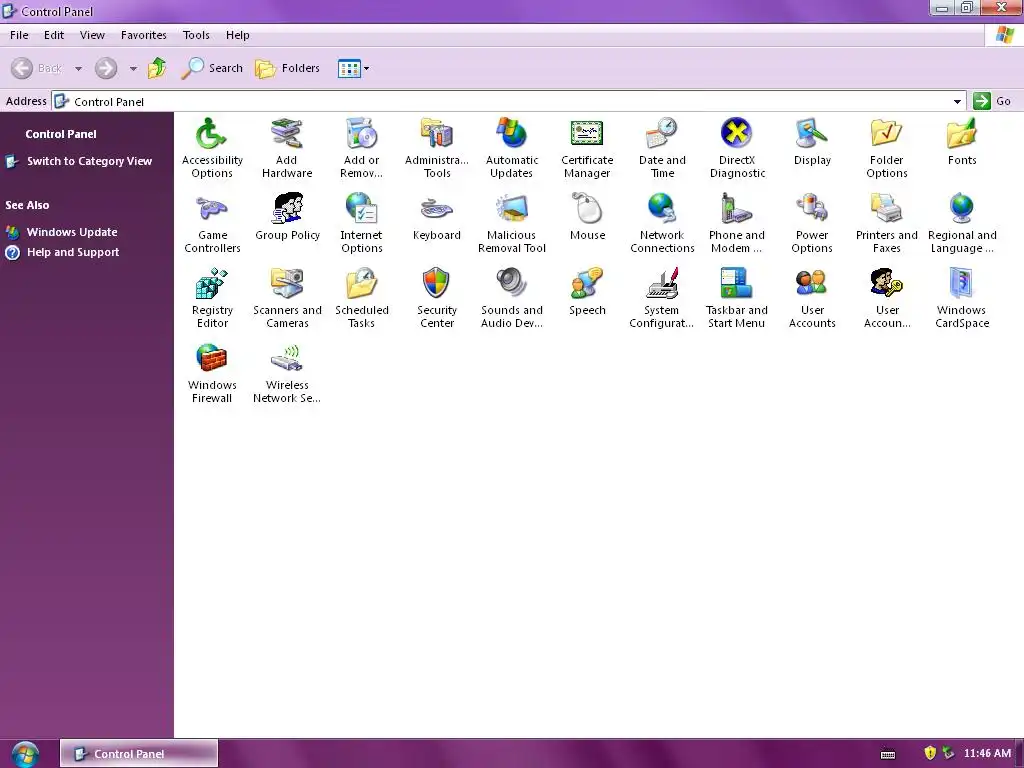Open Keyboard settings icon
The width and height of the screenshot is (1024, 768).
coord(437,217)
